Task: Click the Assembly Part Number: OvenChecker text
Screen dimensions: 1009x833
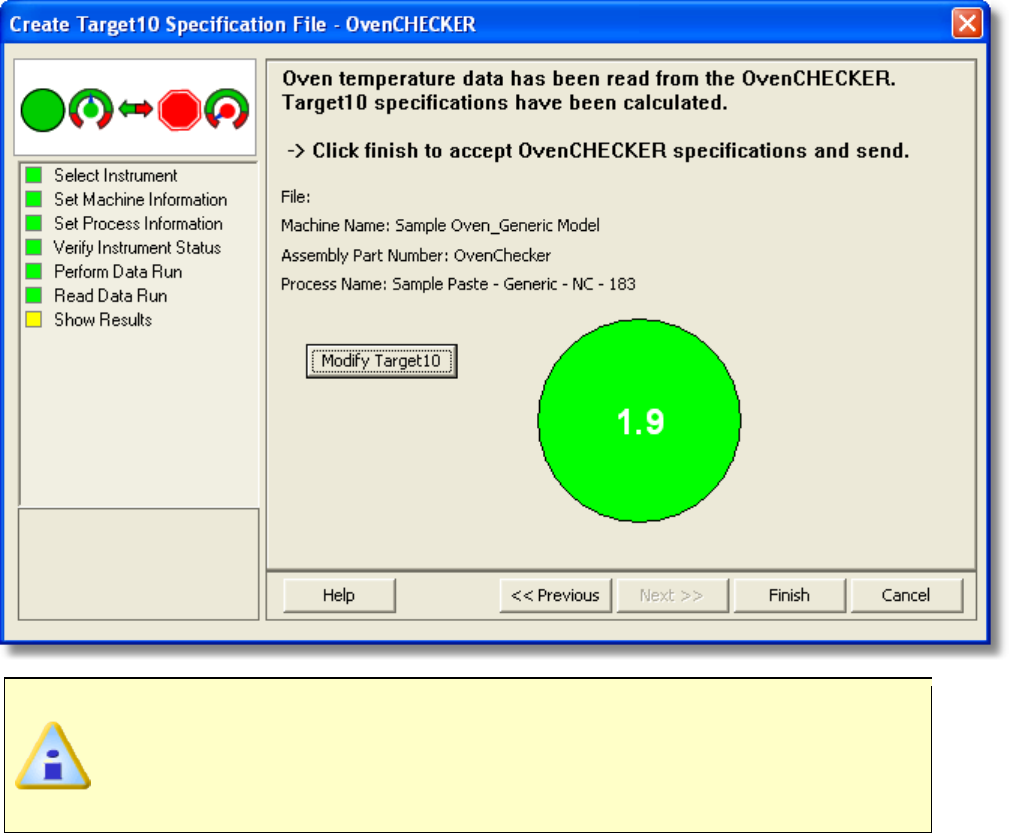Action: point(416,256)
